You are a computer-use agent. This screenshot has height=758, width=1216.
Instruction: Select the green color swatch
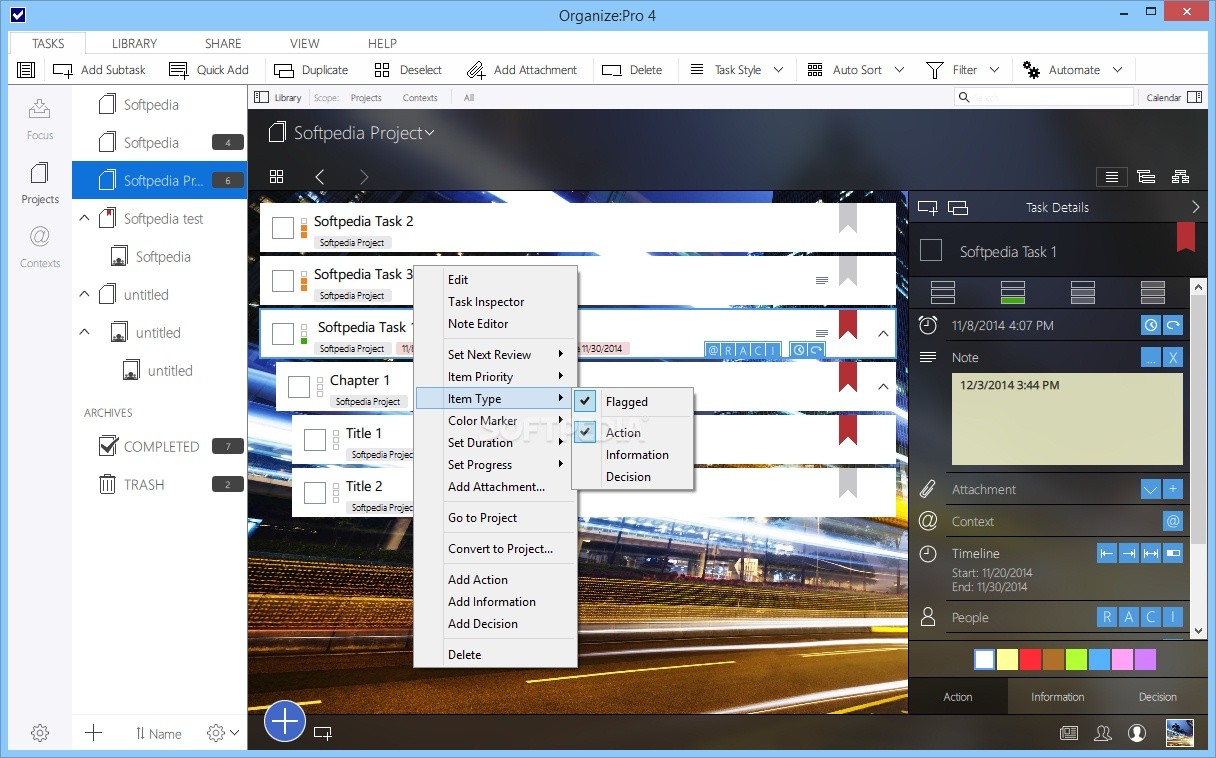[x=1076, y=659]
